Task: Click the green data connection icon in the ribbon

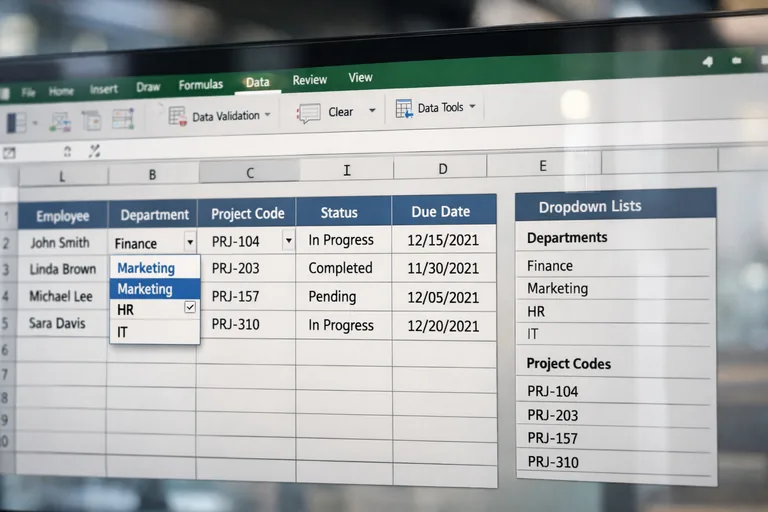Action: coord(60,122)
